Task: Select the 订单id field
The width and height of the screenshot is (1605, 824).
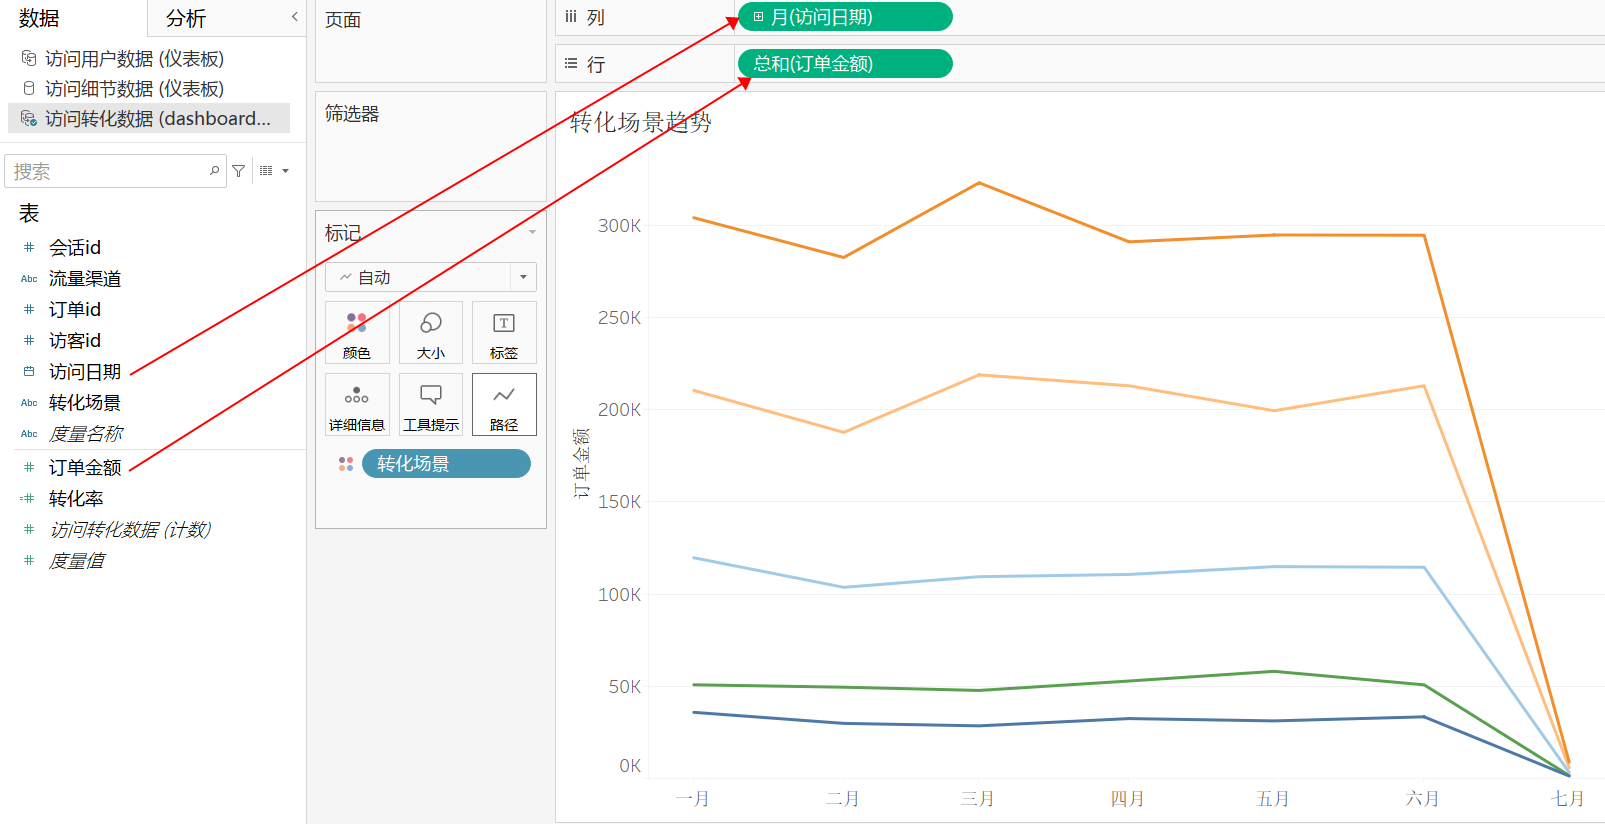Action: click(75, 309)
